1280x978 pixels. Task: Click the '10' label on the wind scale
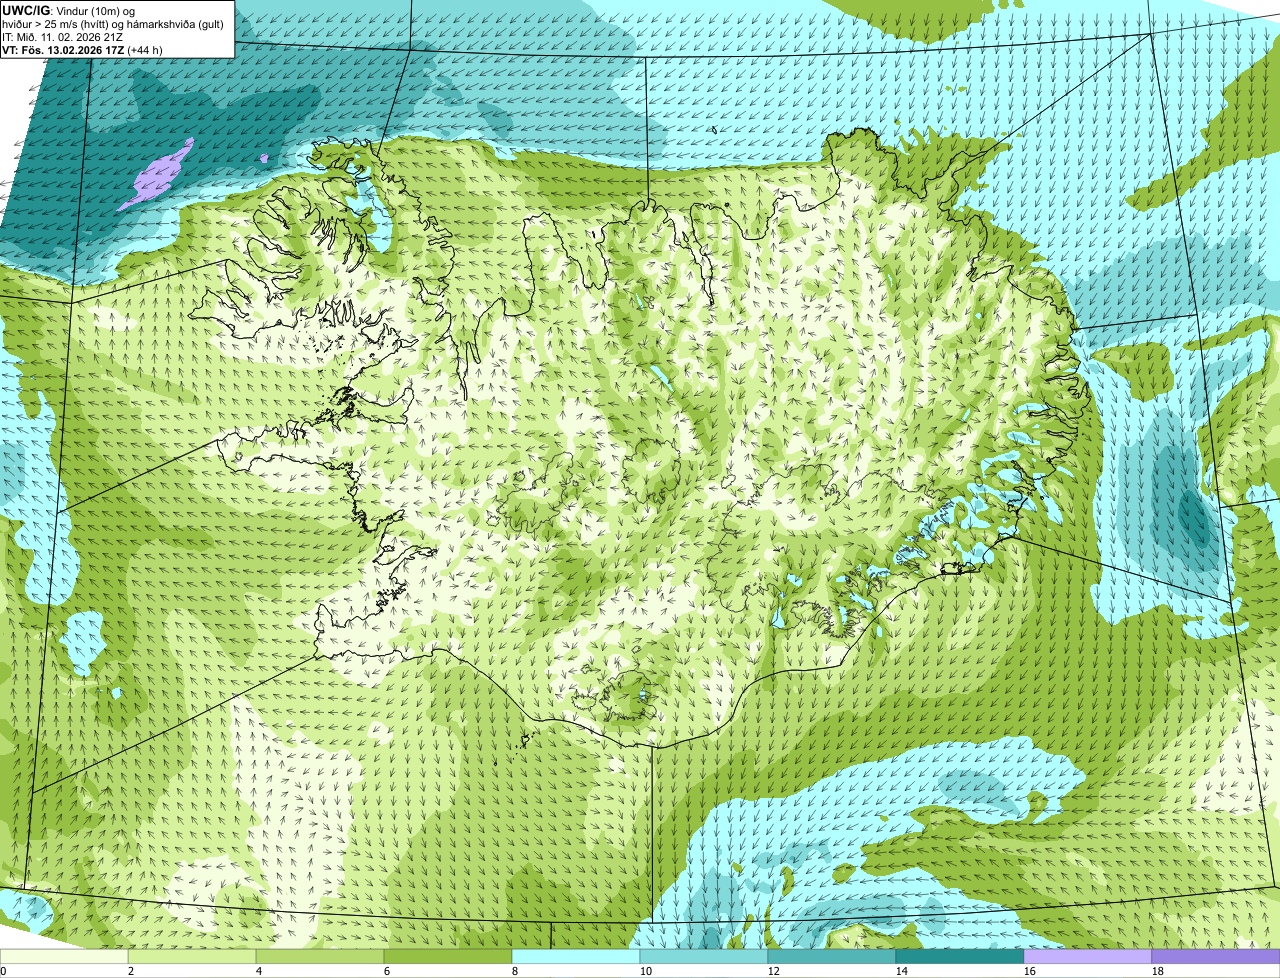coord(646,971)
